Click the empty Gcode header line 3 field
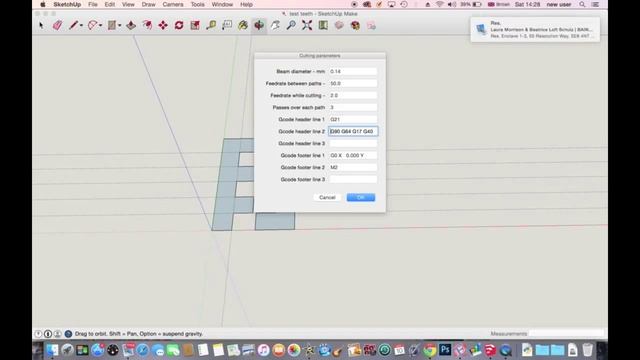This screenshot has width=640, height=360. pyautogui.click(x=353, y=144)
